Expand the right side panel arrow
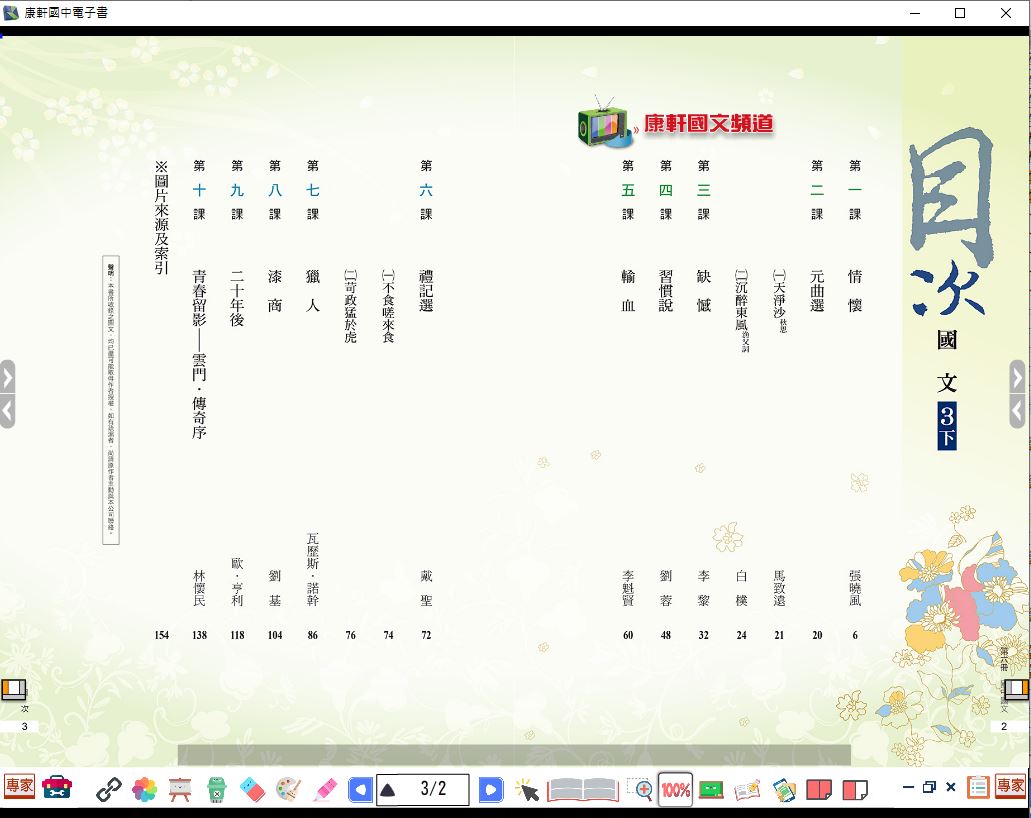 (x=1017, y=377)
